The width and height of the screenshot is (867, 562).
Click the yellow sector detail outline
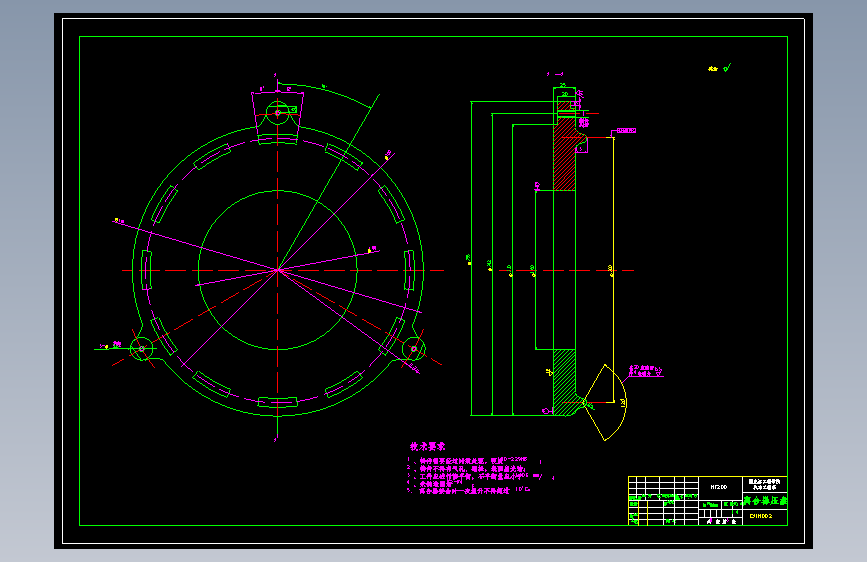[x=606, y=402]
